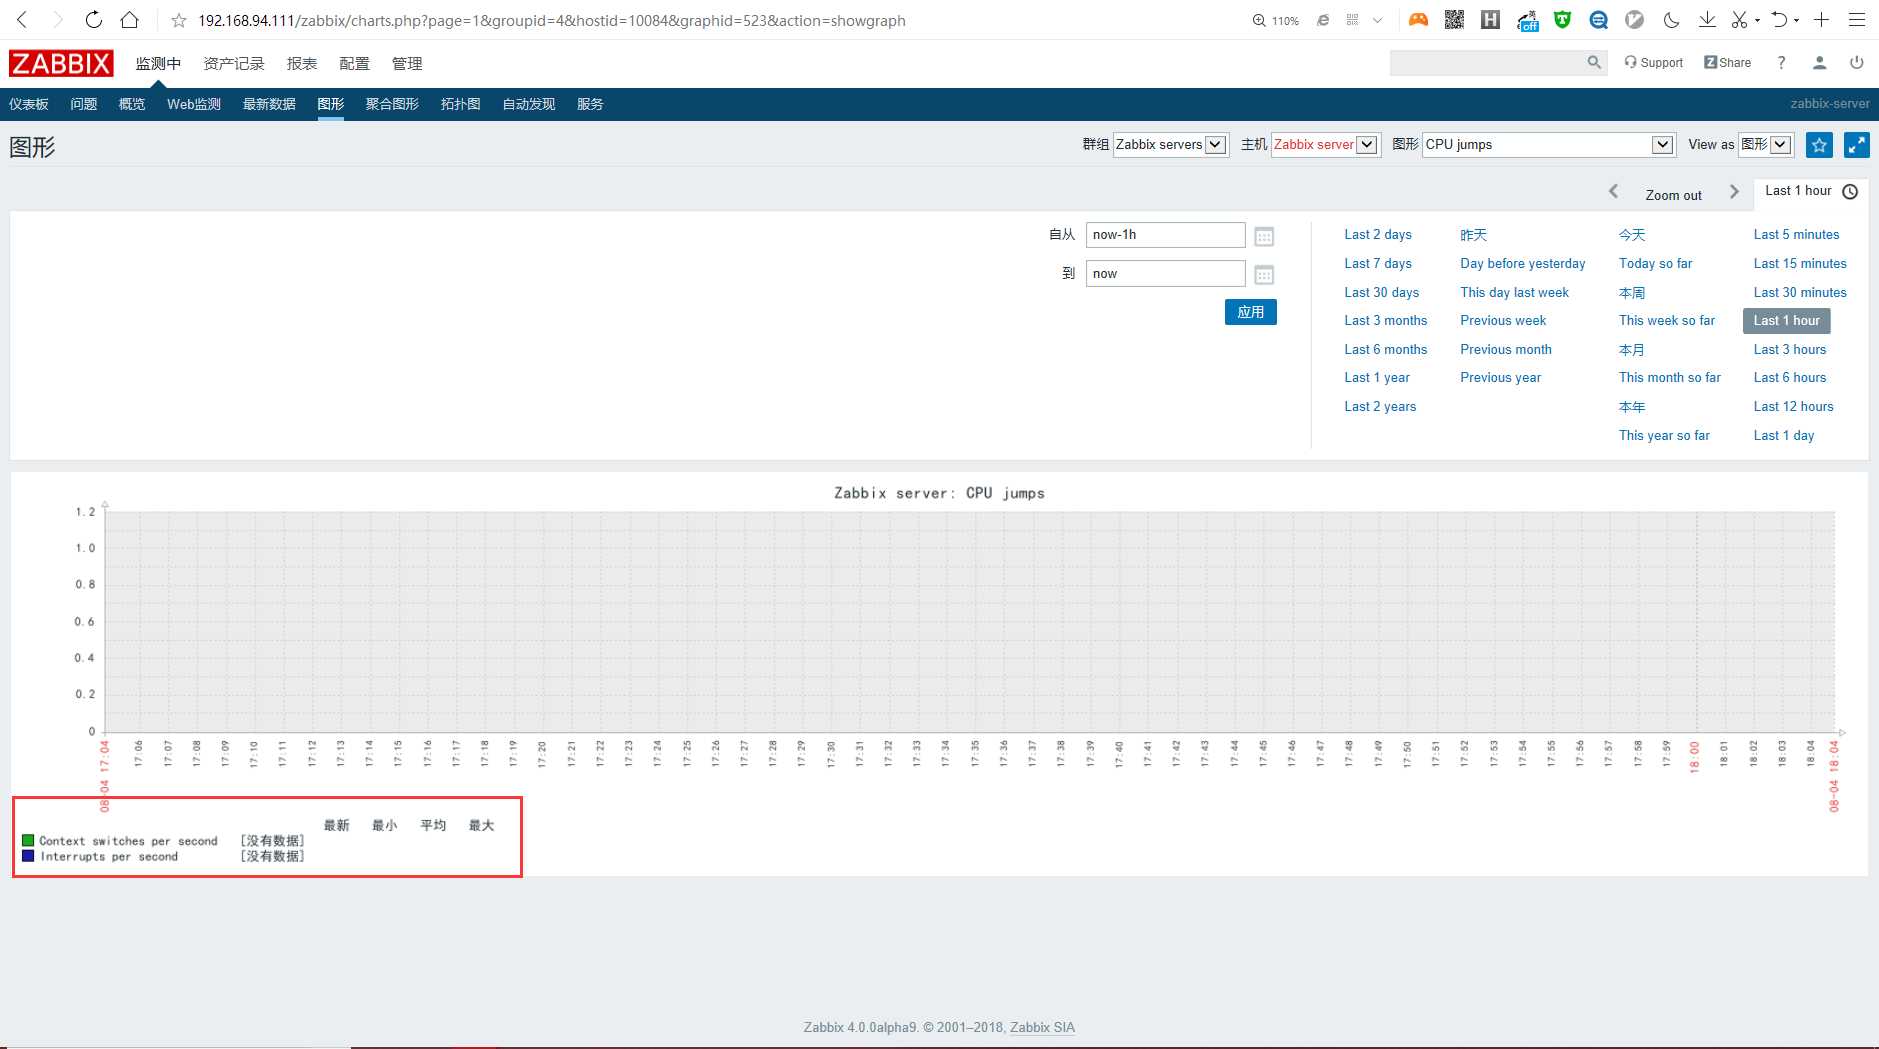Screen dimensions: 1879x1049
Task: Click the browser back arrow
Action: (22, 20)
